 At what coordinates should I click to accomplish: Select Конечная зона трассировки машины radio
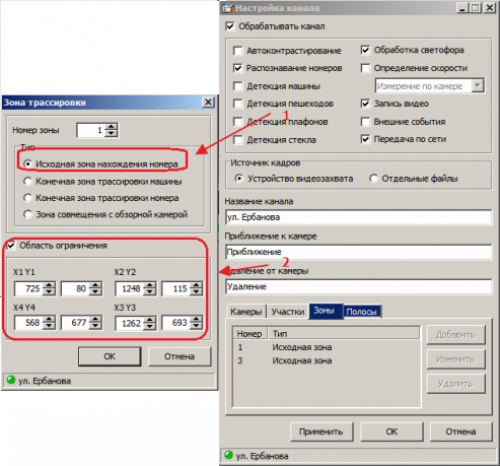coord(28,181)
